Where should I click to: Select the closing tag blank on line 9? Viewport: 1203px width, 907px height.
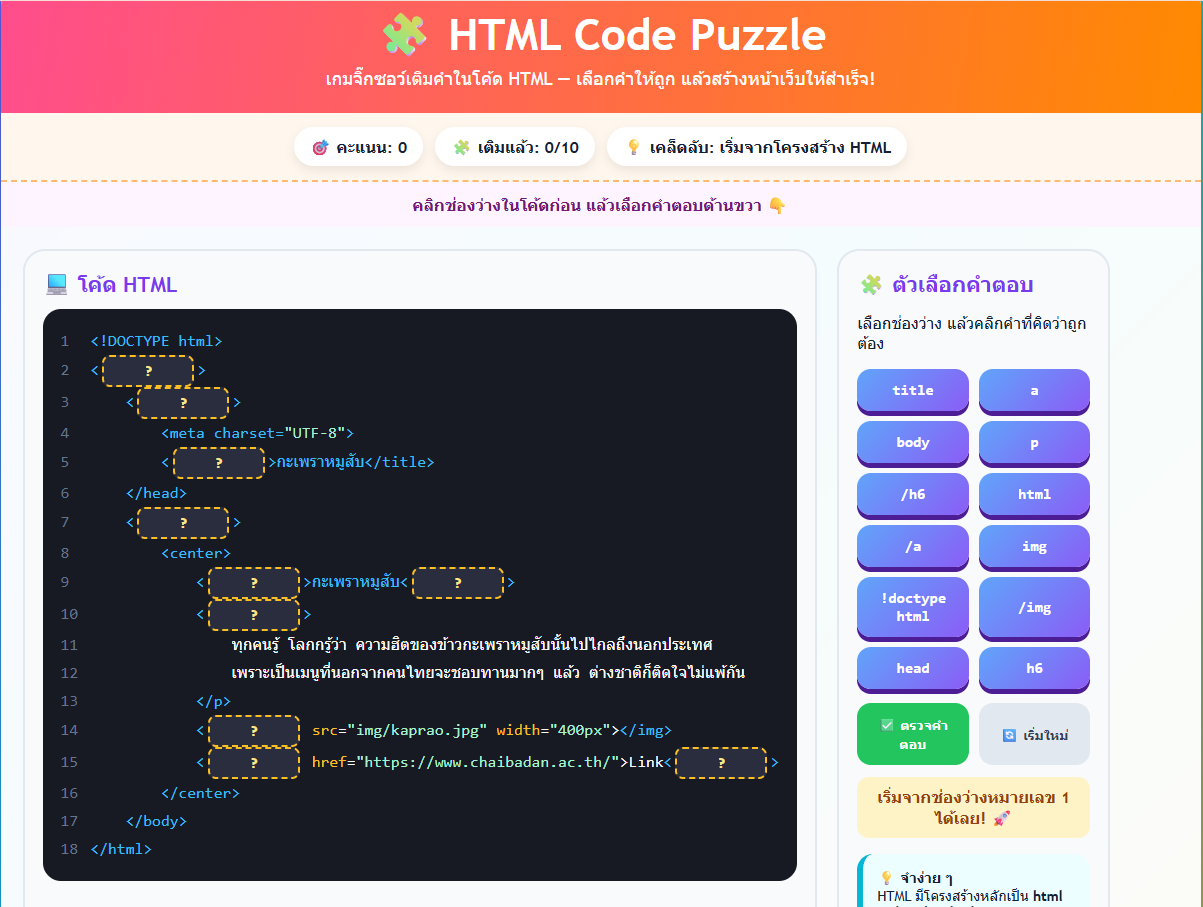pyautogui.click(x=458, y=583)
